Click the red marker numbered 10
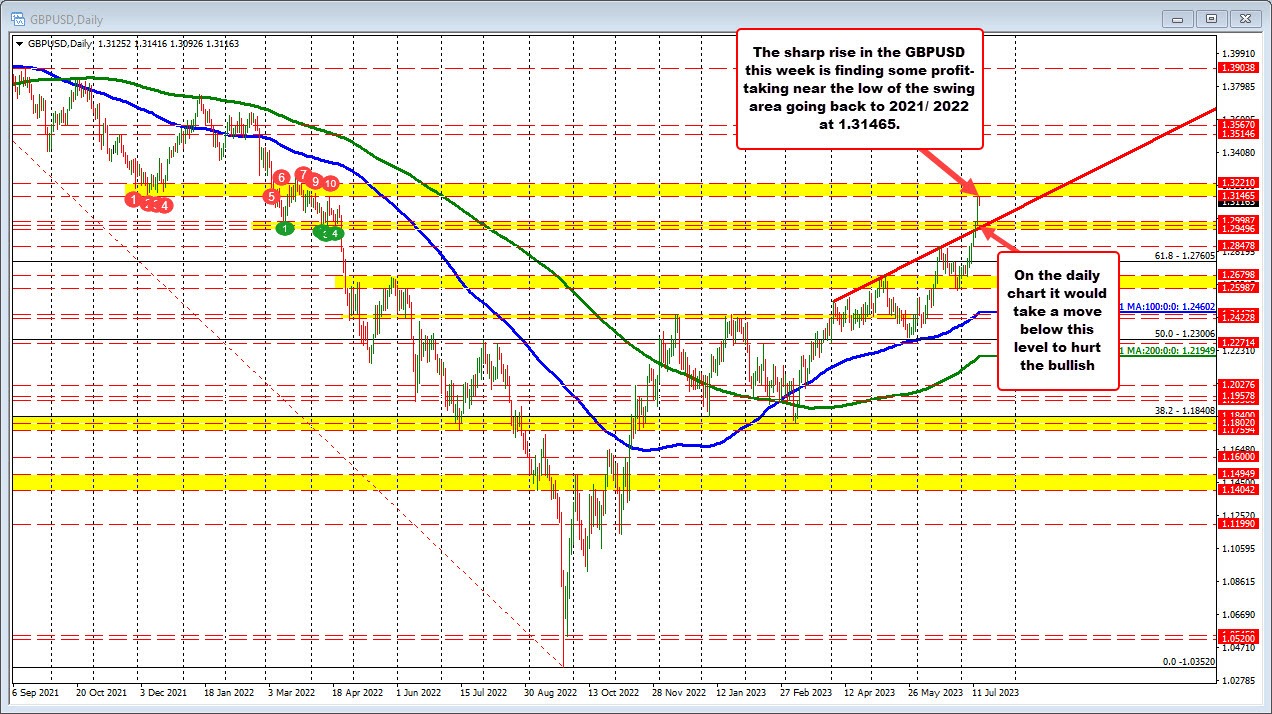Screen dimensions: 1272x714 (331, 183)
